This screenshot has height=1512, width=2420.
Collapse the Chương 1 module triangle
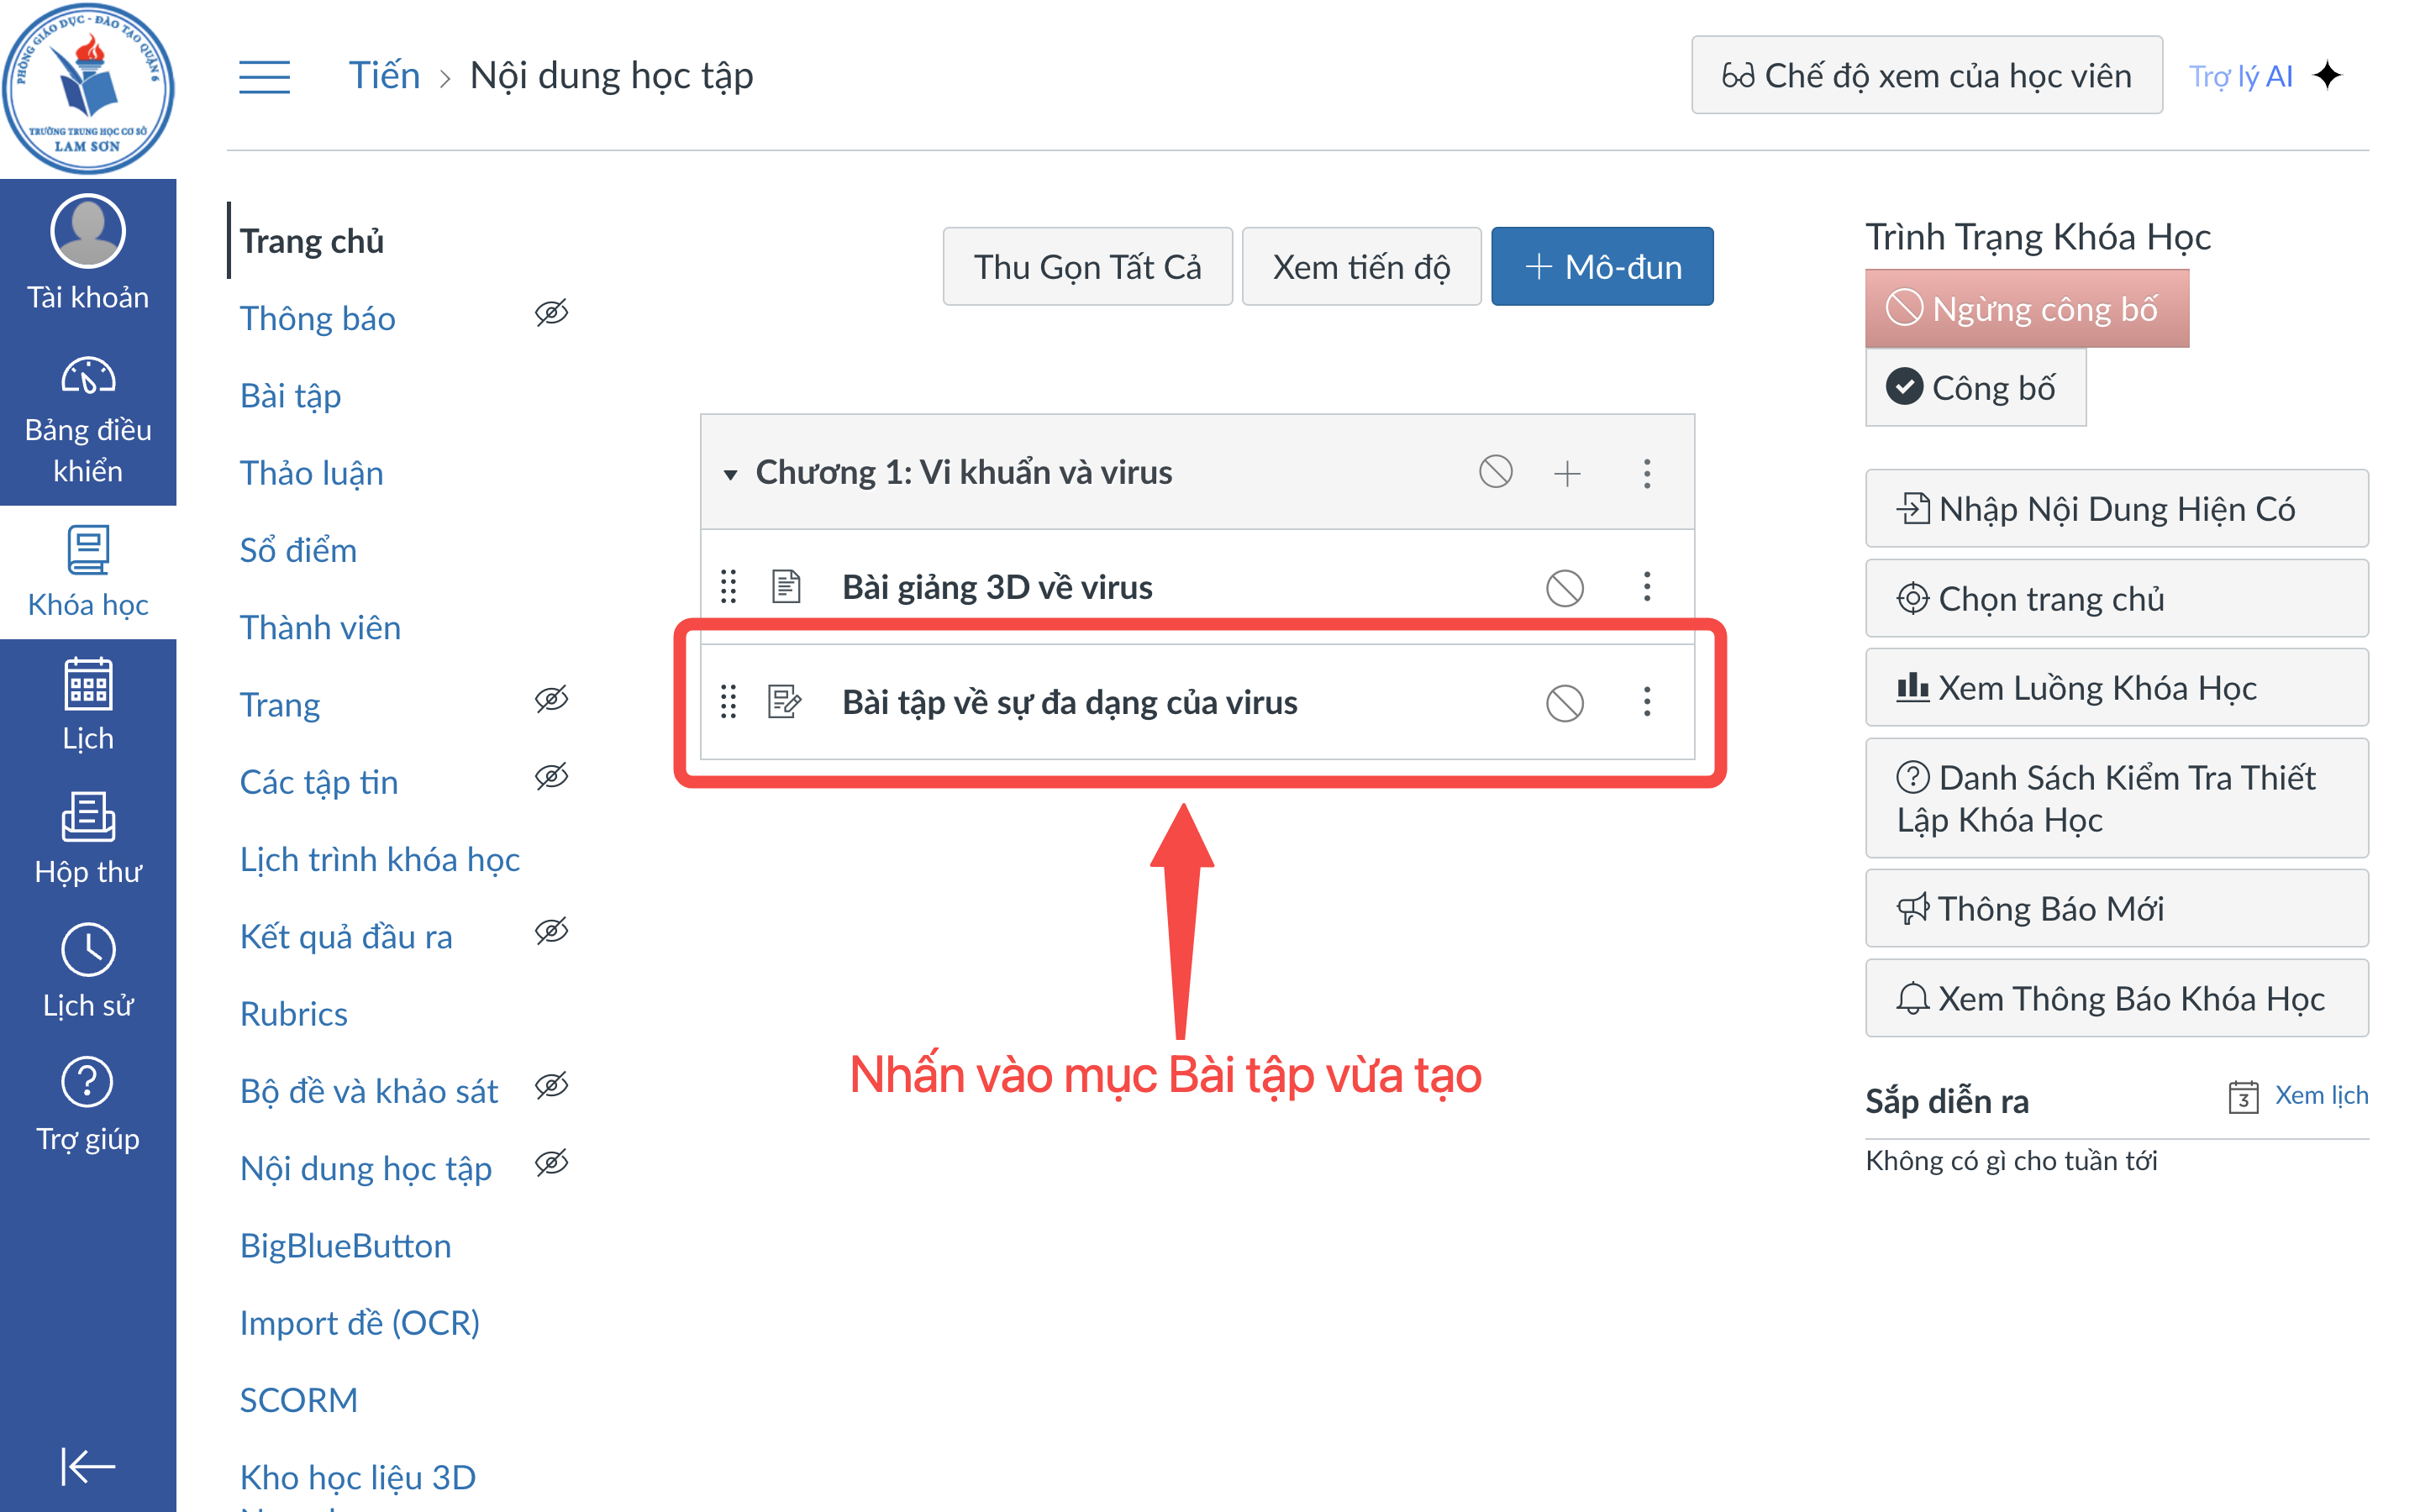click(731, 474)
